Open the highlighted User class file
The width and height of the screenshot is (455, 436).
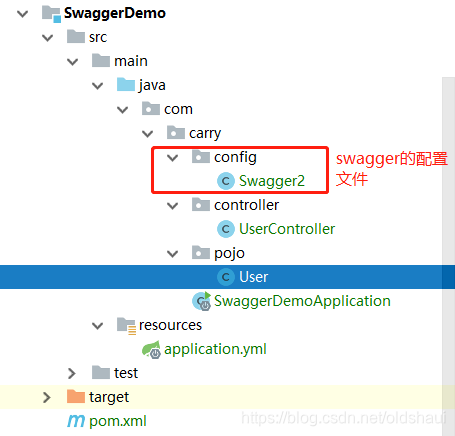(x=254, y=277)
